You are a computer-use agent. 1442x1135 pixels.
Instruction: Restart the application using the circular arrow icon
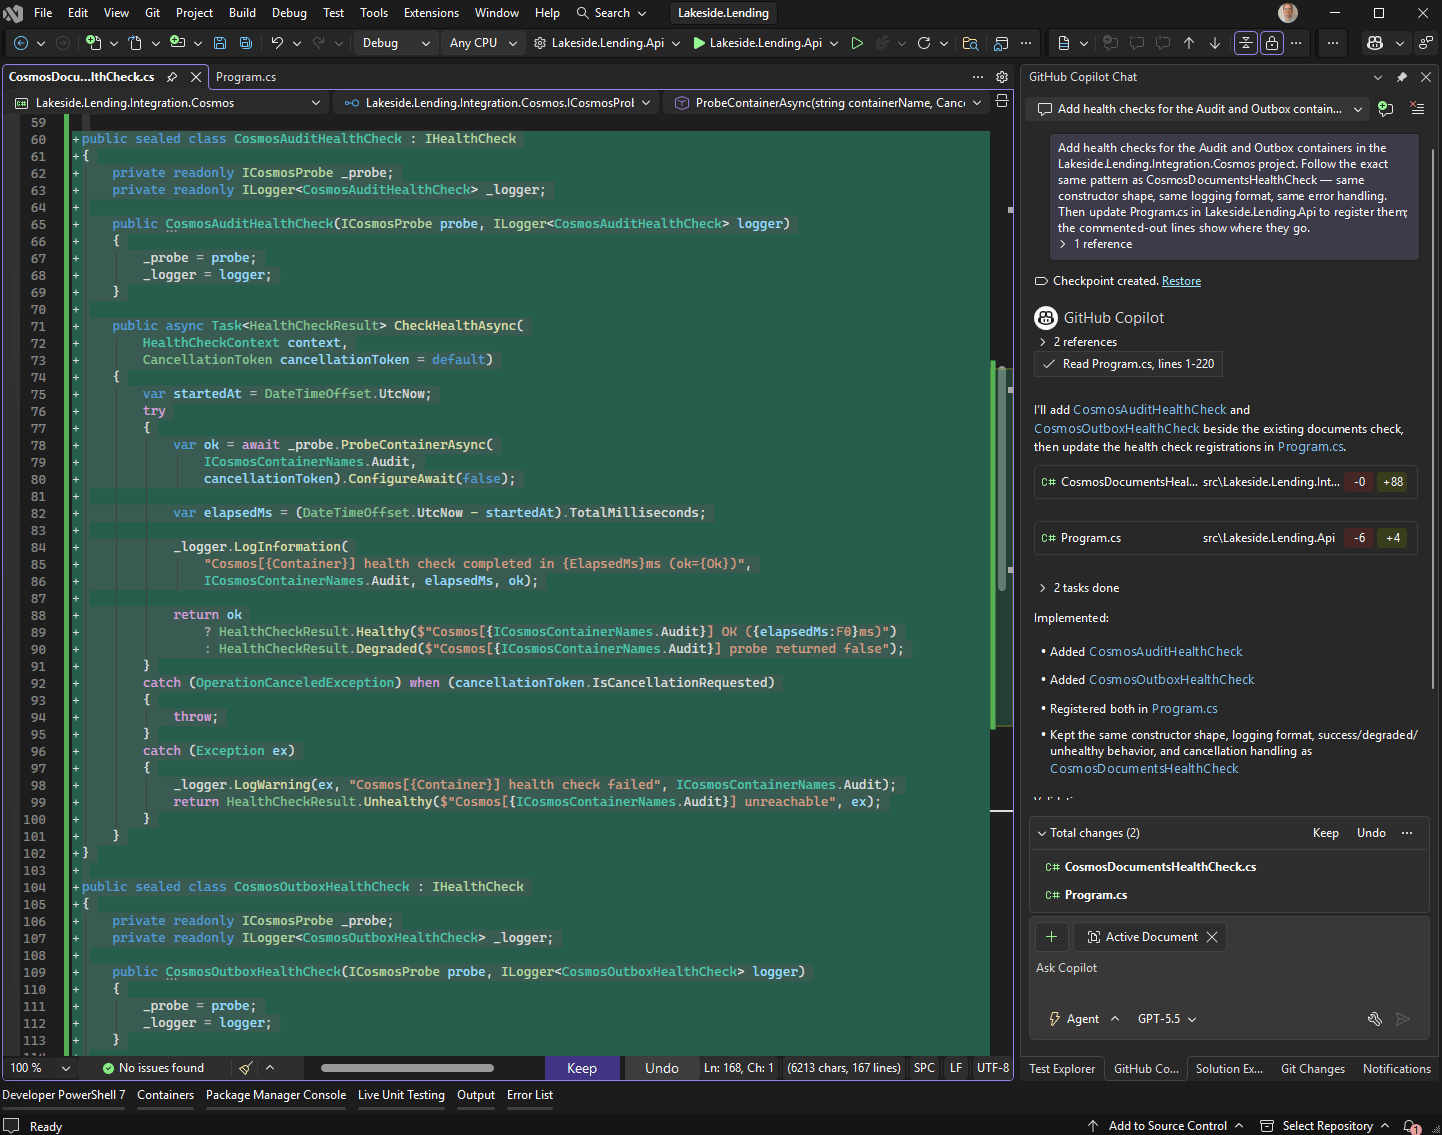(x=924, y=43)
